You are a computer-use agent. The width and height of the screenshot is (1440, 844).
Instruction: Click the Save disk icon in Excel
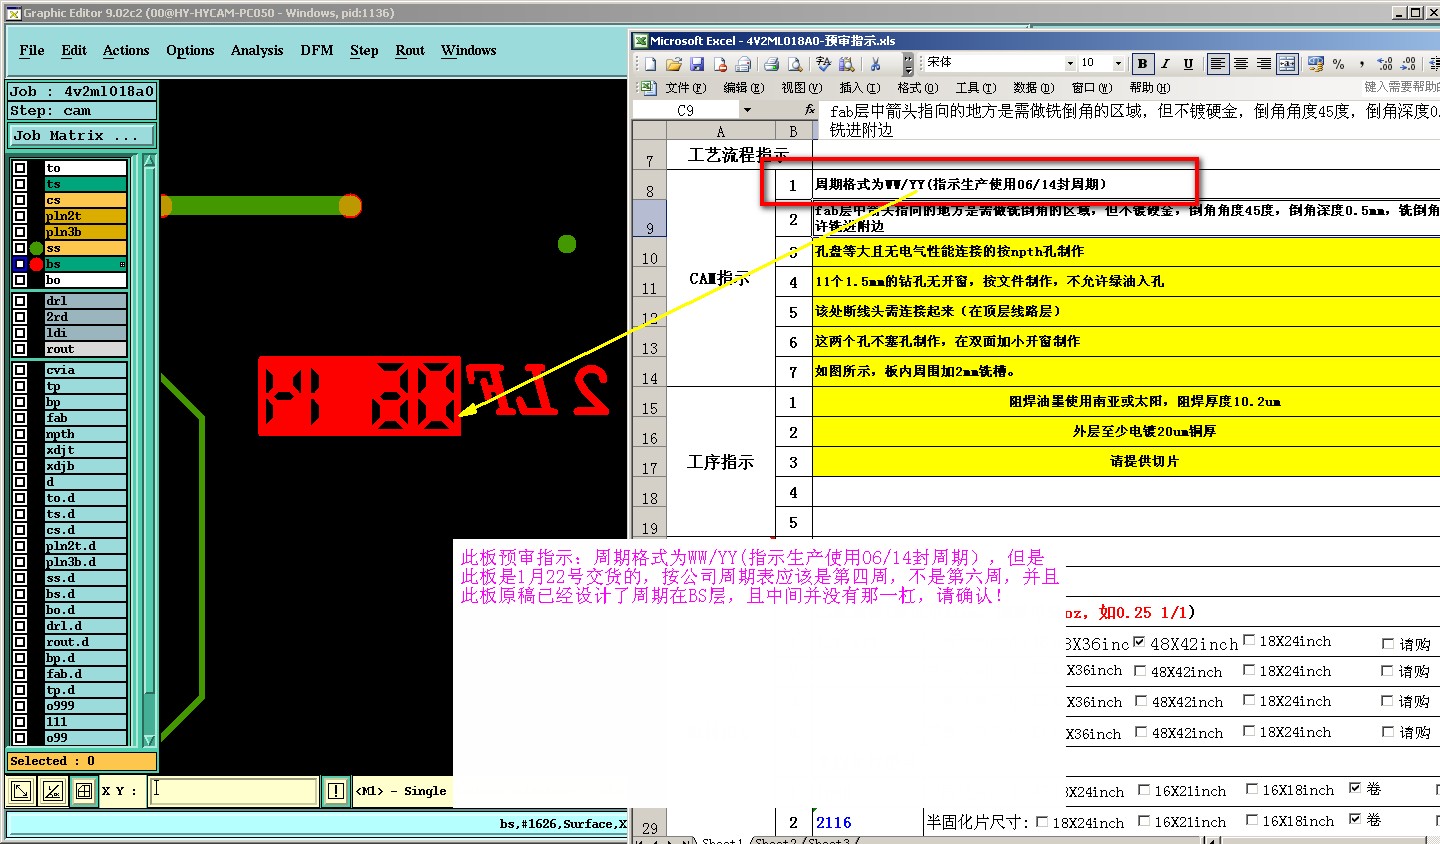(x=697, y=64)
